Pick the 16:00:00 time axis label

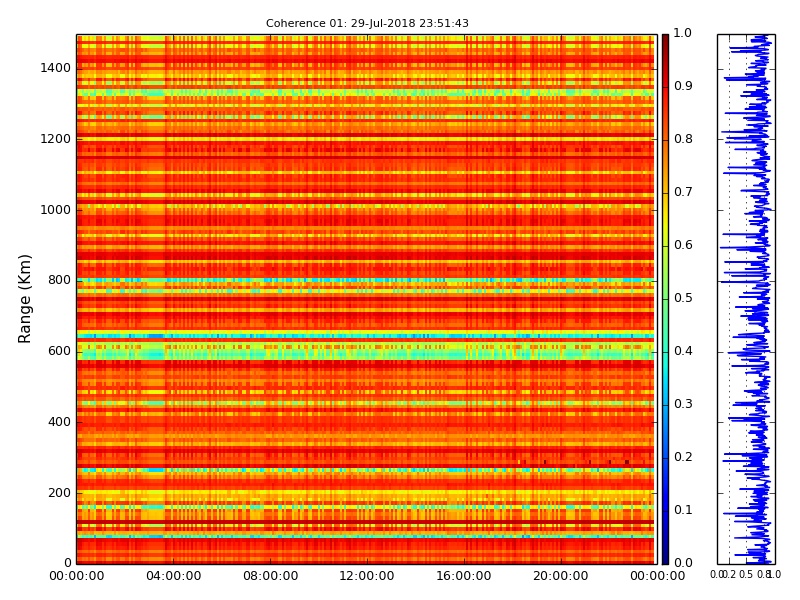pos(464,576)
